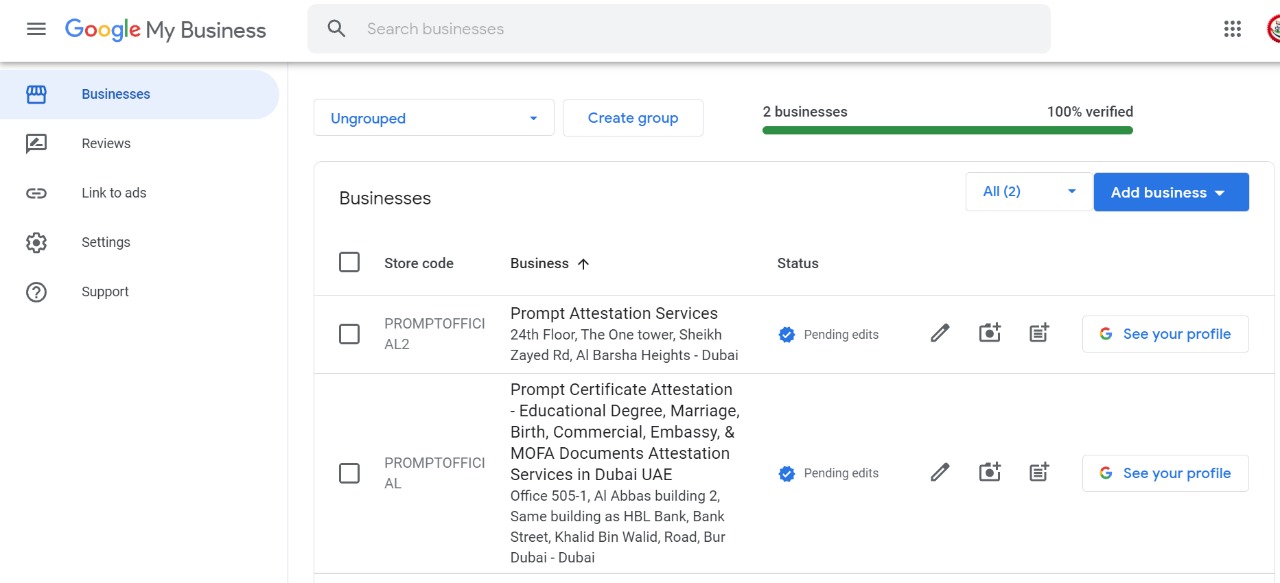Check the PROMPTOFFICIAL2 row checkbox
The height and width of the screenshot is (583, 1280).
tap(349, 334)
